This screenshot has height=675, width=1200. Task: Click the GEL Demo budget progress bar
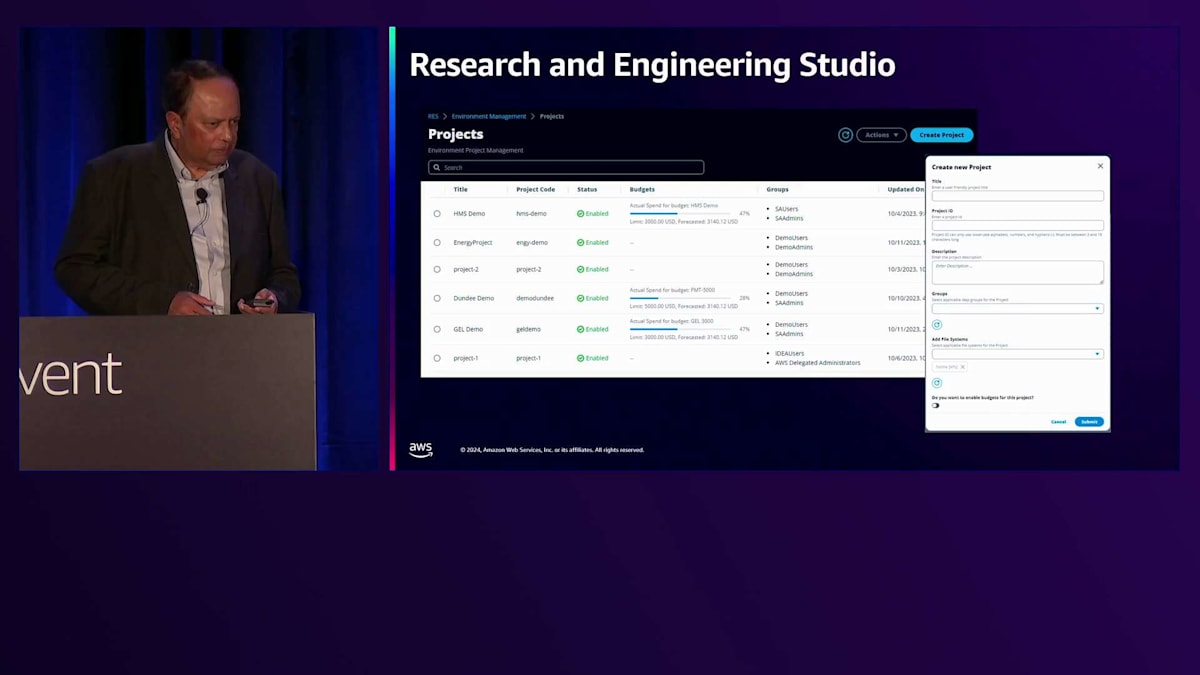[682, 329]
